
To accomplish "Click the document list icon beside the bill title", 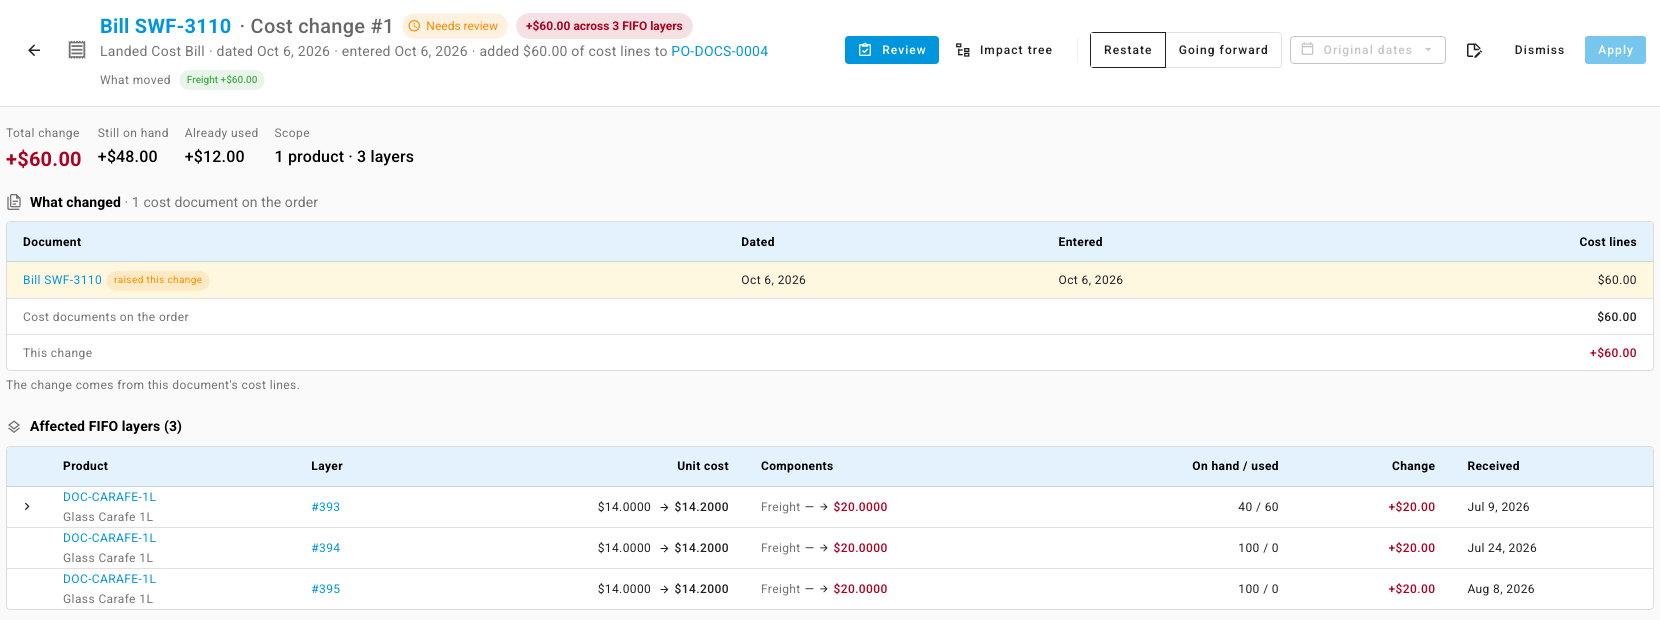I will (77, 50).
